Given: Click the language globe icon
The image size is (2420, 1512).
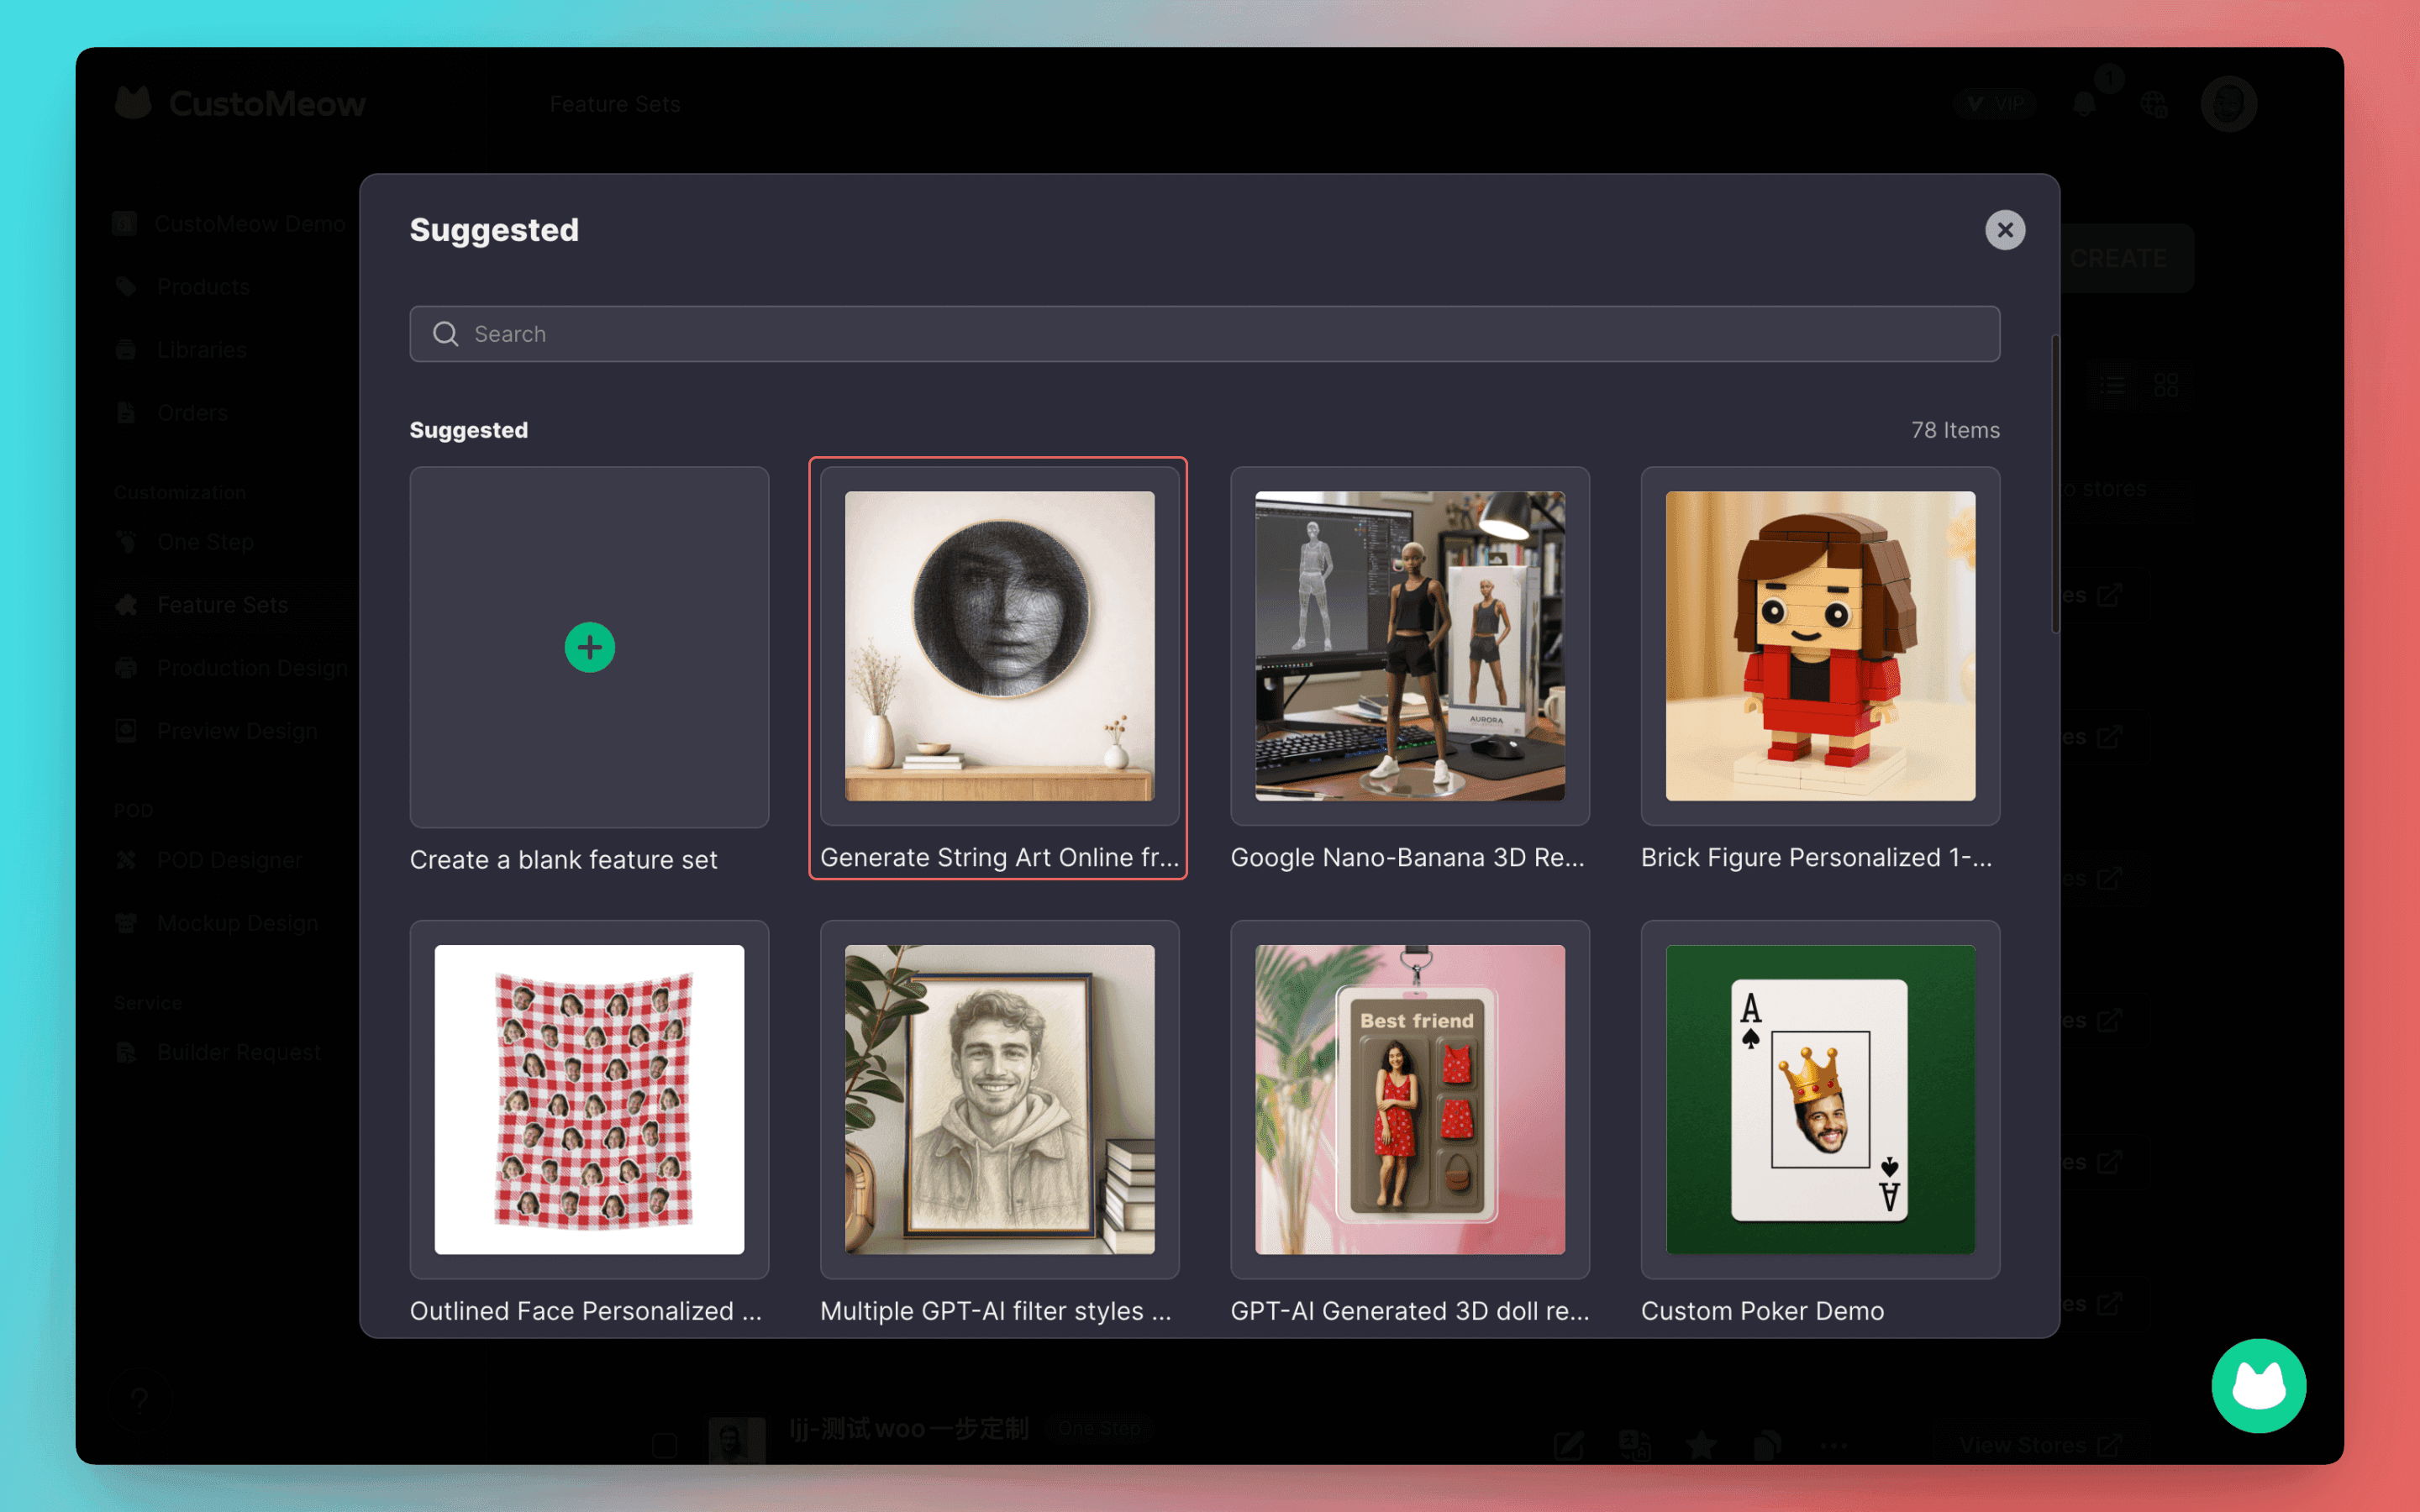Looking at the screenshot, I should (2153, 104).
